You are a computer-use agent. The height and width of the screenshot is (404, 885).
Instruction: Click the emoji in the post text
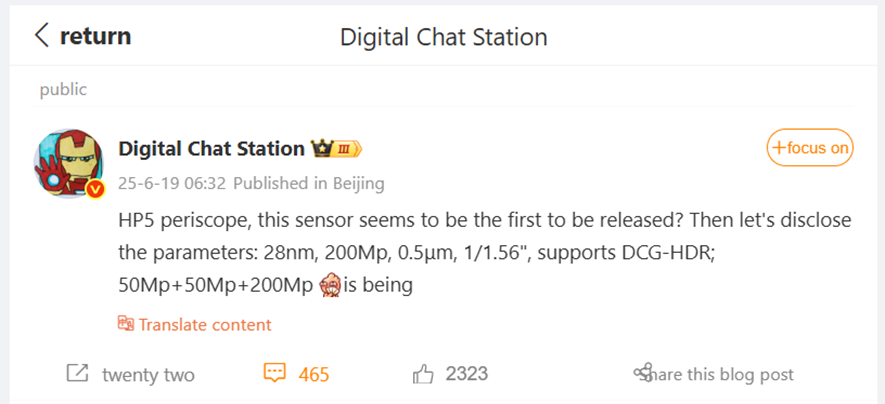click(x=330, y=285)
